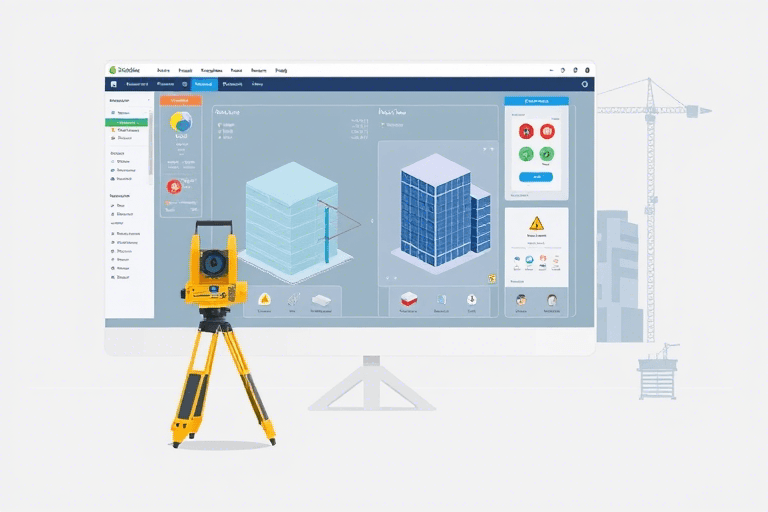Expand the arrows at top-right of building viewport

pyautogui.click(x=488, y=149)
